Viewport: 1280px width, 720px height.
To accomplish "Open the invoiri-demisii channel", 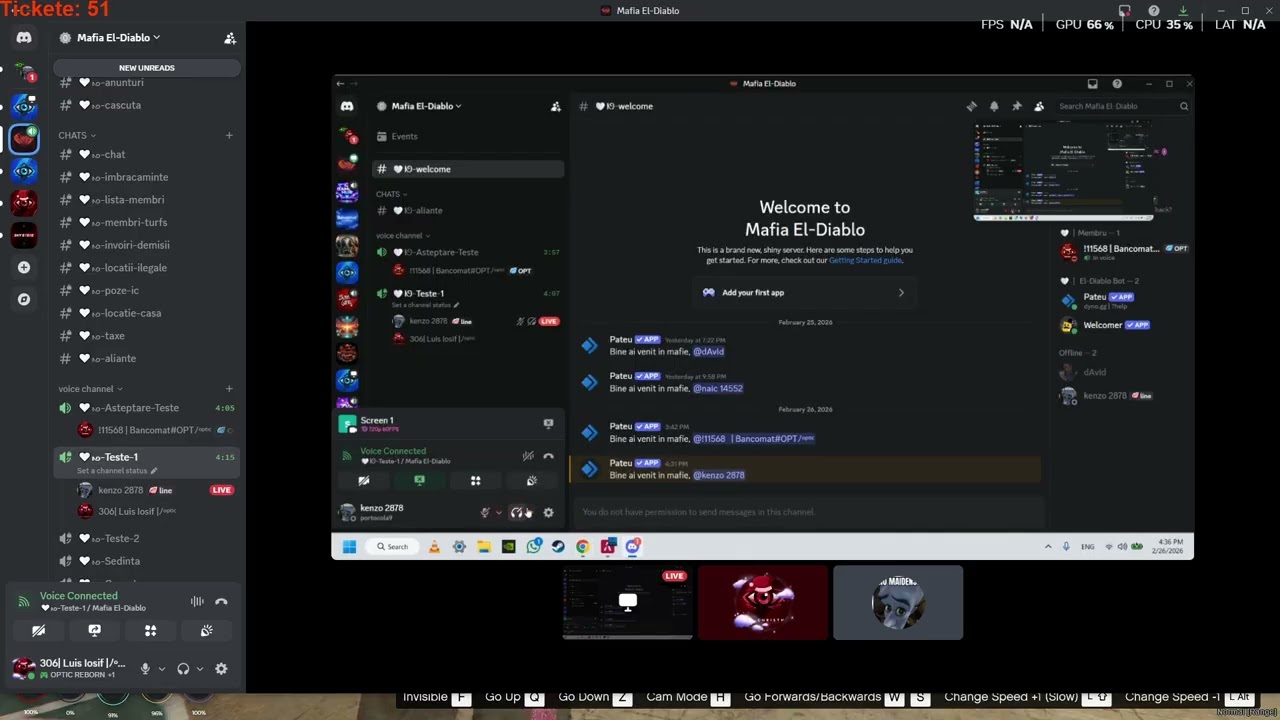I will point(146,245).
